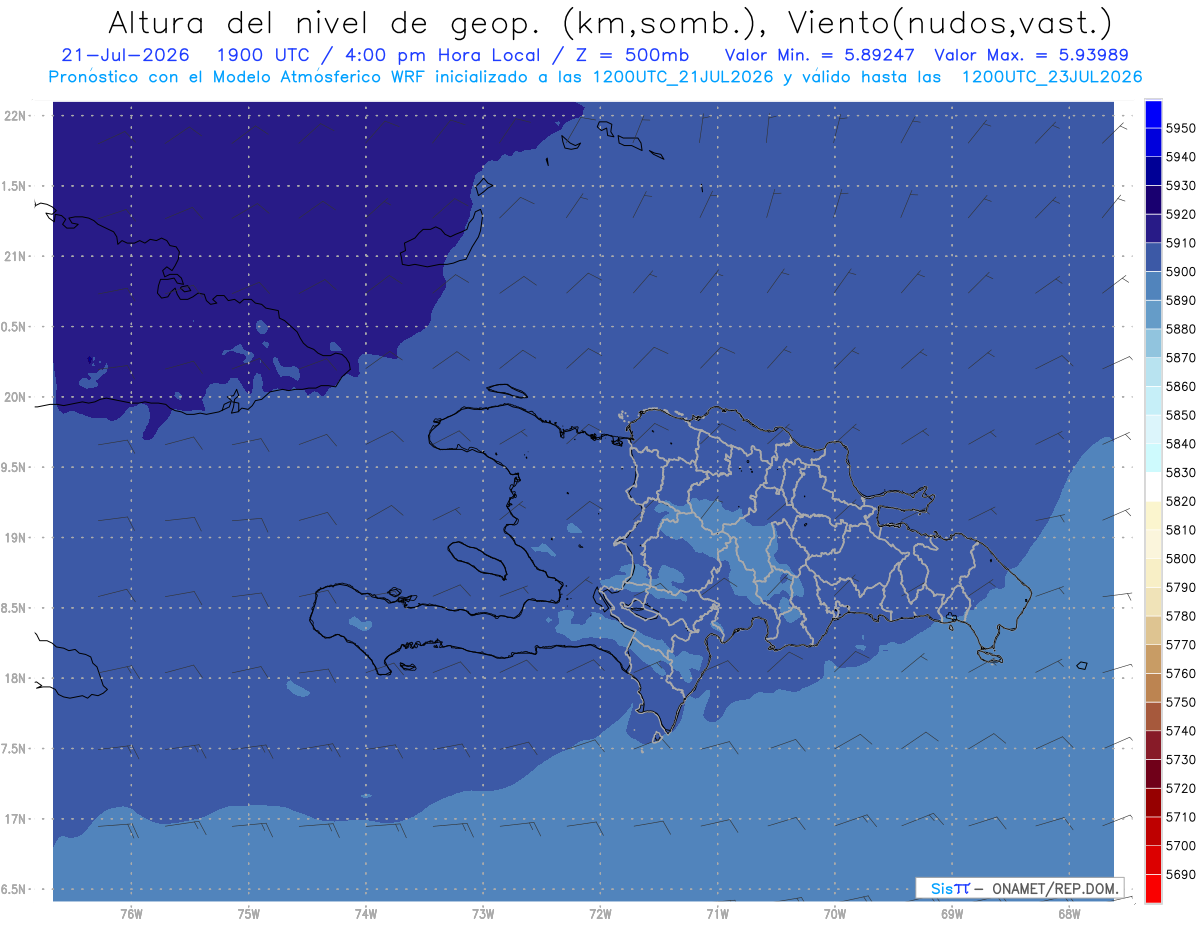The image size is (1200, 927).
Task: Select the "Valor Min. = 5.89247" text
Action: point(819,55)
